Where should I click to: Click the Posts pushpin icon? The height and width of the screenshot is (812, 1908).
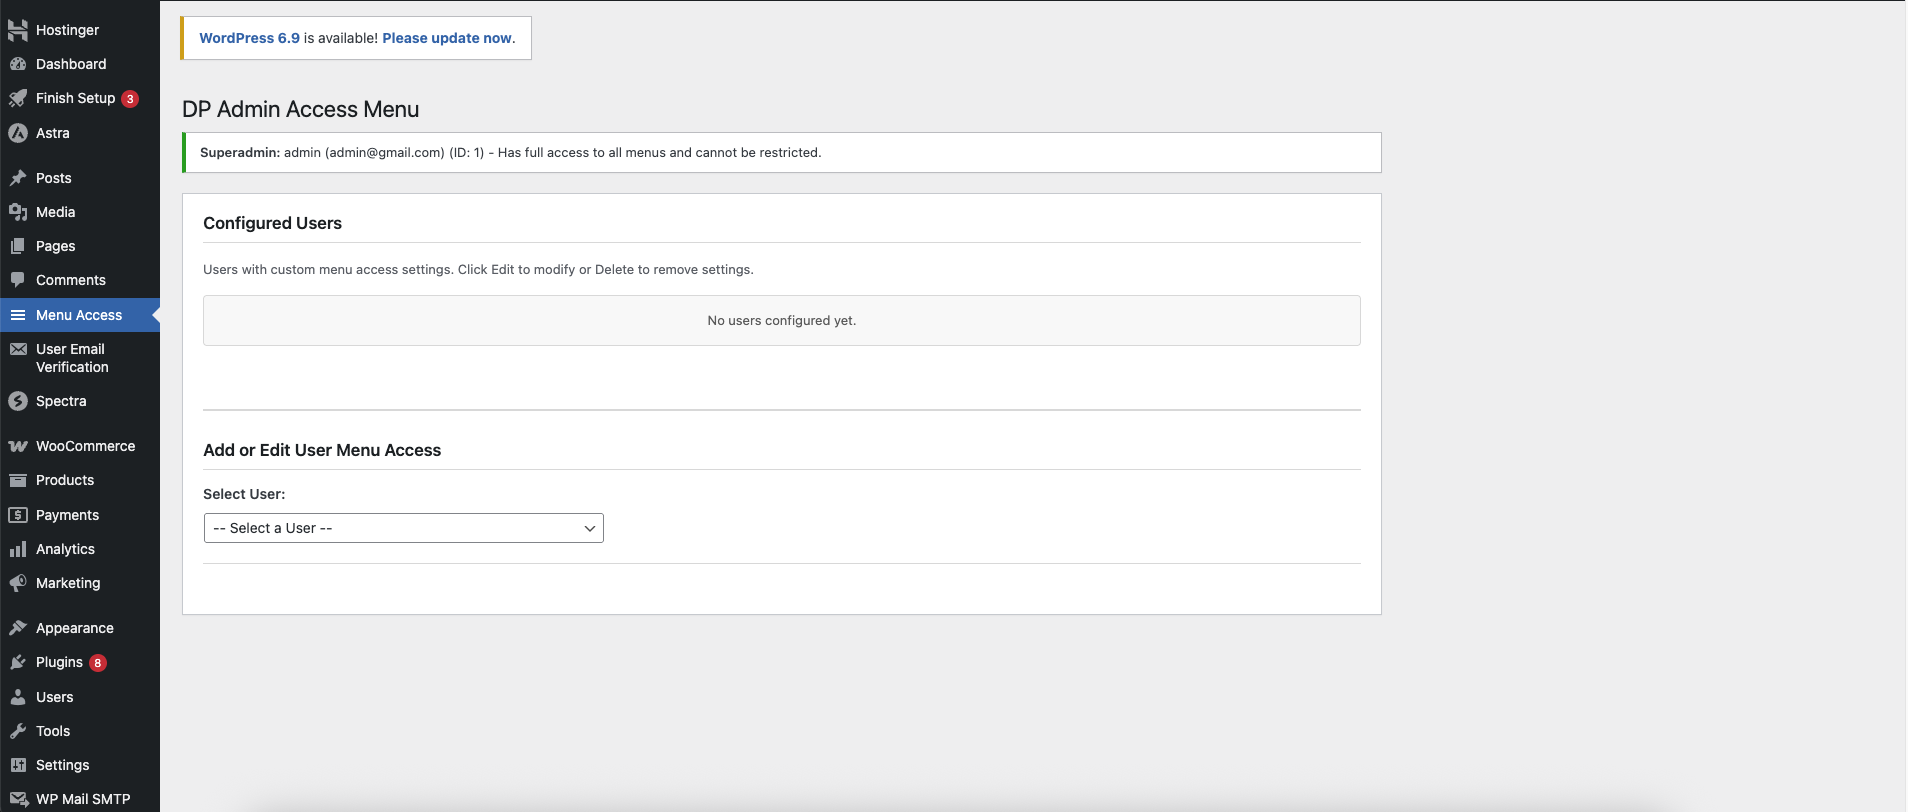18,178
